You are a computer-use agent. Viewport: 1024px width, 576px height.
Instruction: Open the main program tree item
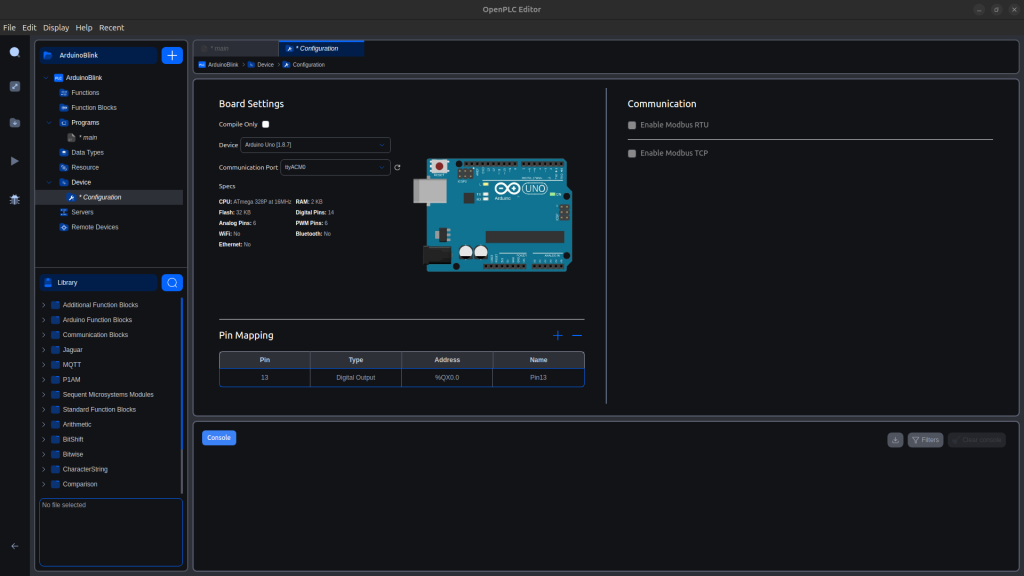coord(88,138)
